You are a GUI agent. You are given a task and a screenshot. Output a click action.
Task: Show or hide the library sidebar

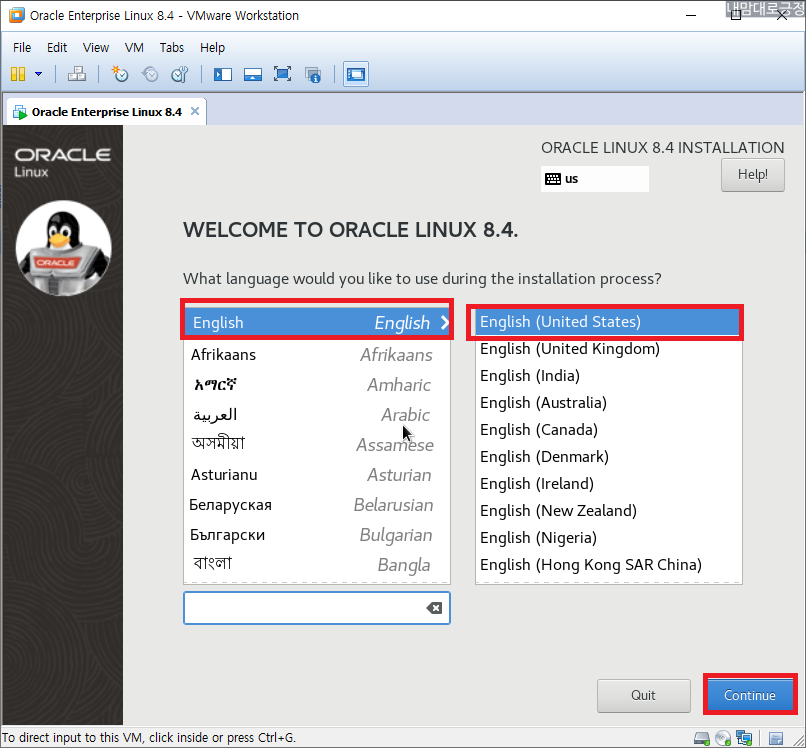coord(223,75)
